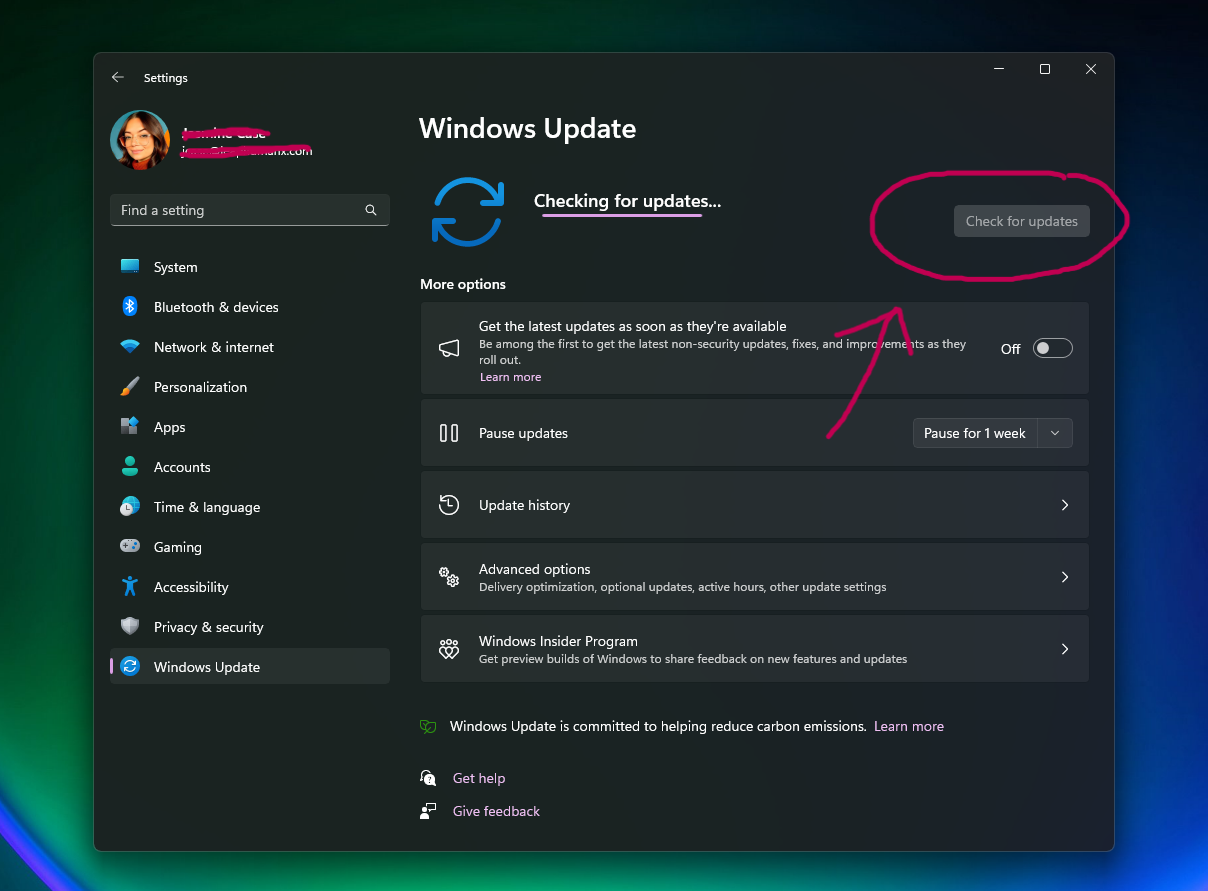1208x891 pixels.
Task: Open Learn more under latest updates
Action: pyautogui.click(x=510, y=377)
